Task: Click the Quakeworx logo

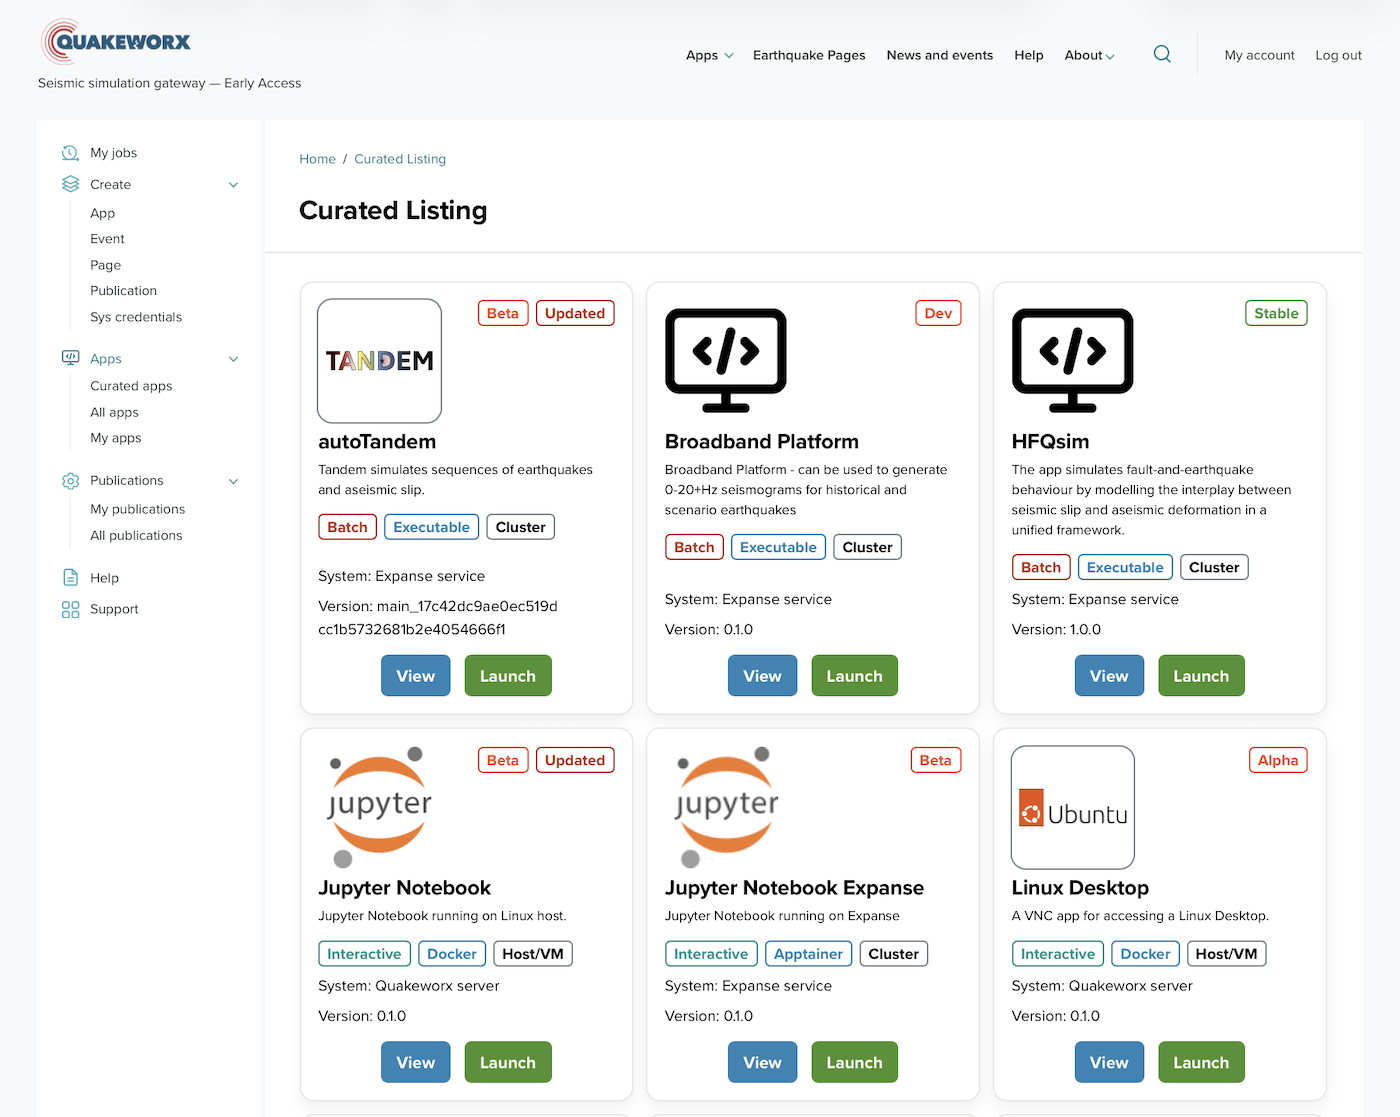Action: 116,42
